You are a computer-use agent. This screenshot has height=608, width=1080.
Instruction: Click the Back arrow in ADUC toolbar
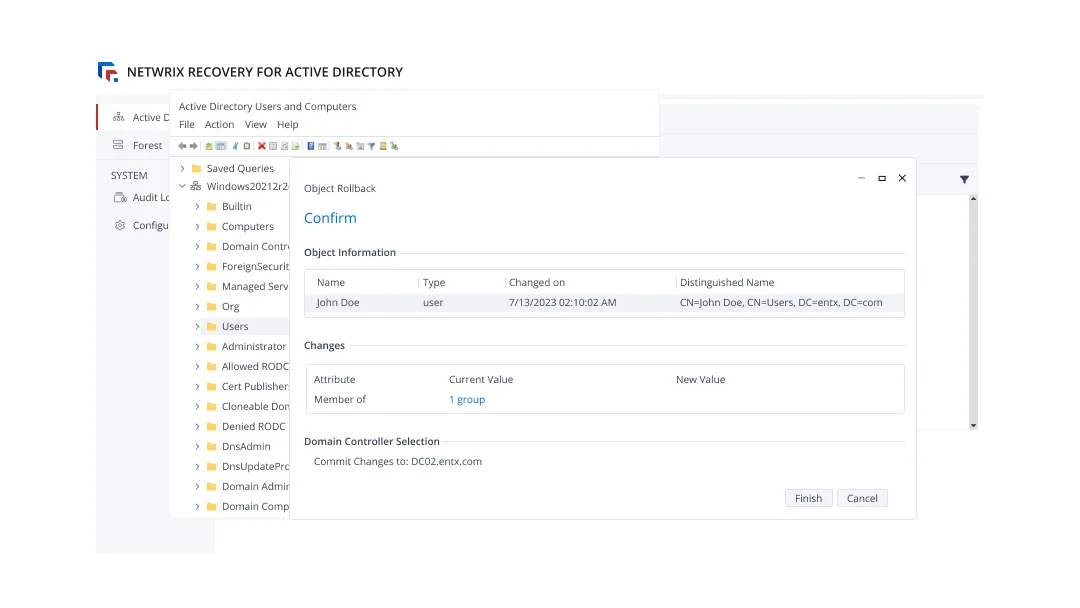coord(183,146)
